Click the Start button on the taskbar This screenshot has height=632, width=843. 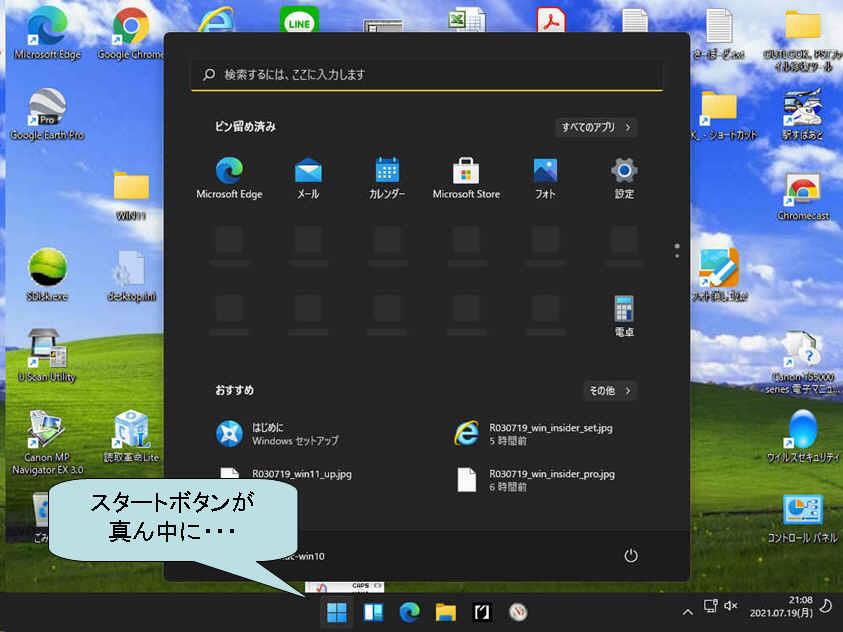pyautogui.click(x=337, y=612)
